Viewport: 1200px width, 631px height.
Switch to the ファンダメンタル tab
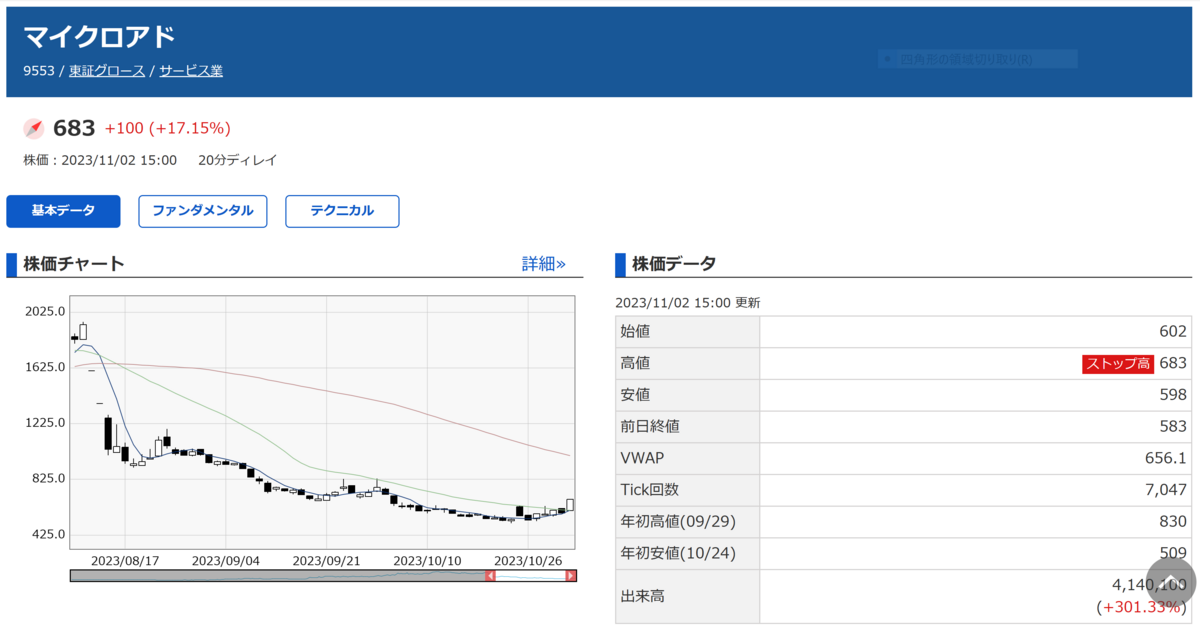[x=203, y=211]
